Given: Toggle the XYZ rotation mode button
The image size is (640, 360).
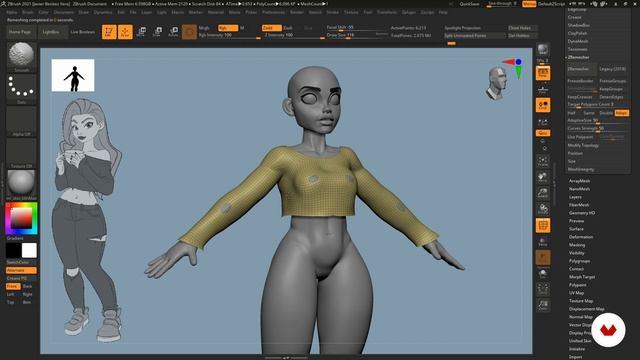Looking at the screenshot, I should coord(543,133).
